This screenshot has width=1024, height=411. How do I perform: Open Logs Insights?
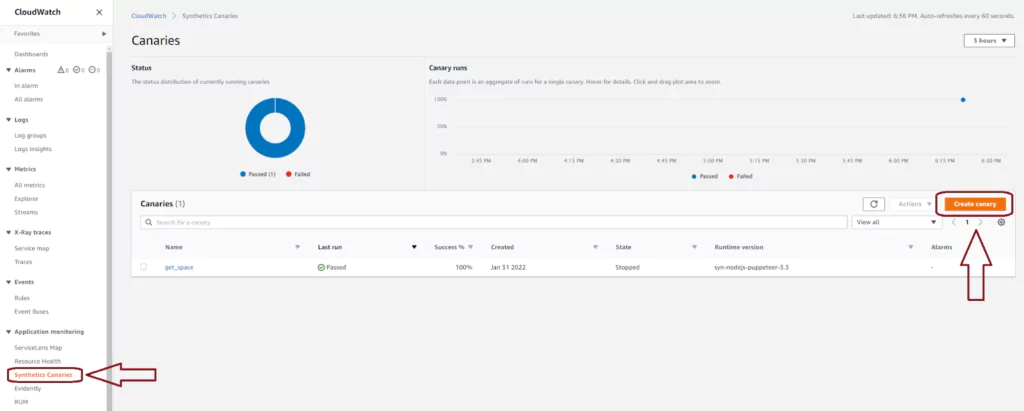33,149
